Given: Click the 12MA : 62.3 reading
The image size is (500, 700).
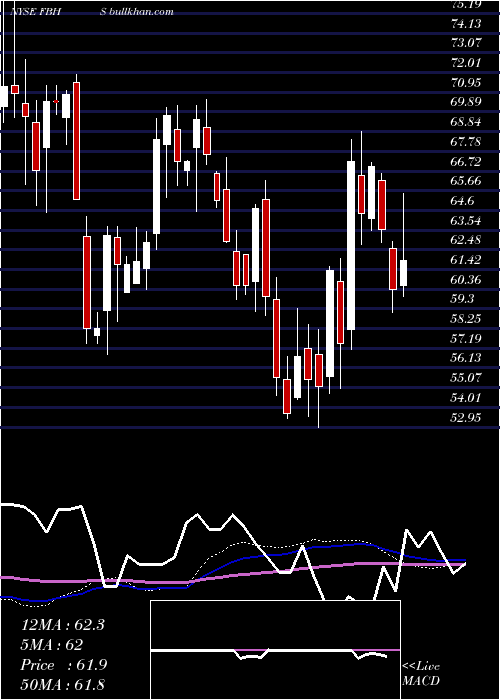Looking at the screenshot, I should pos(63,625).
